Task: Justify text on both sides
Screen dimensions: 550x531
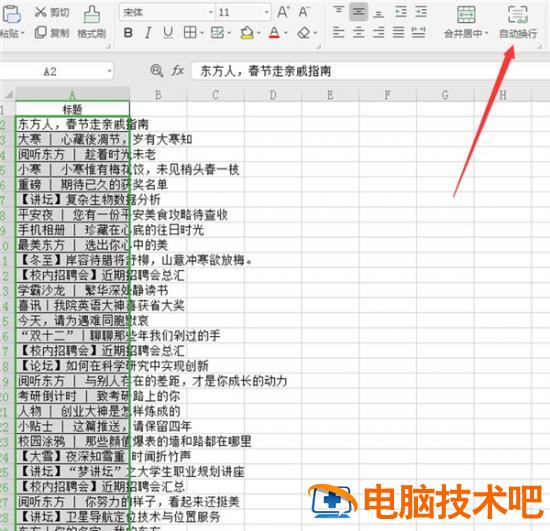Action: tap(398, 33)
